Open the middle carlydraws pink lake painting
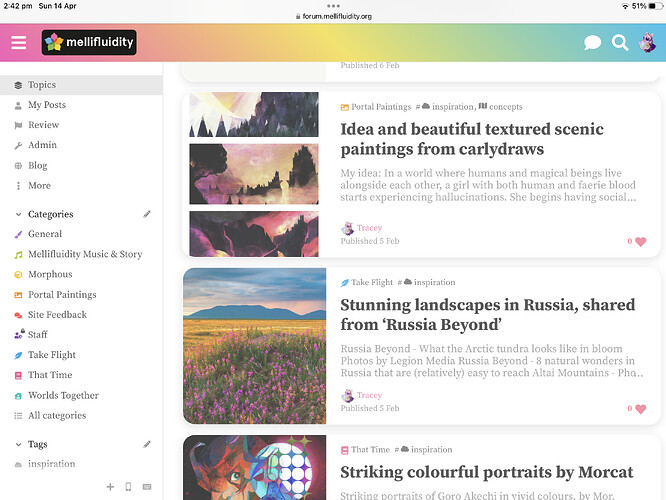 coord(254,174)
